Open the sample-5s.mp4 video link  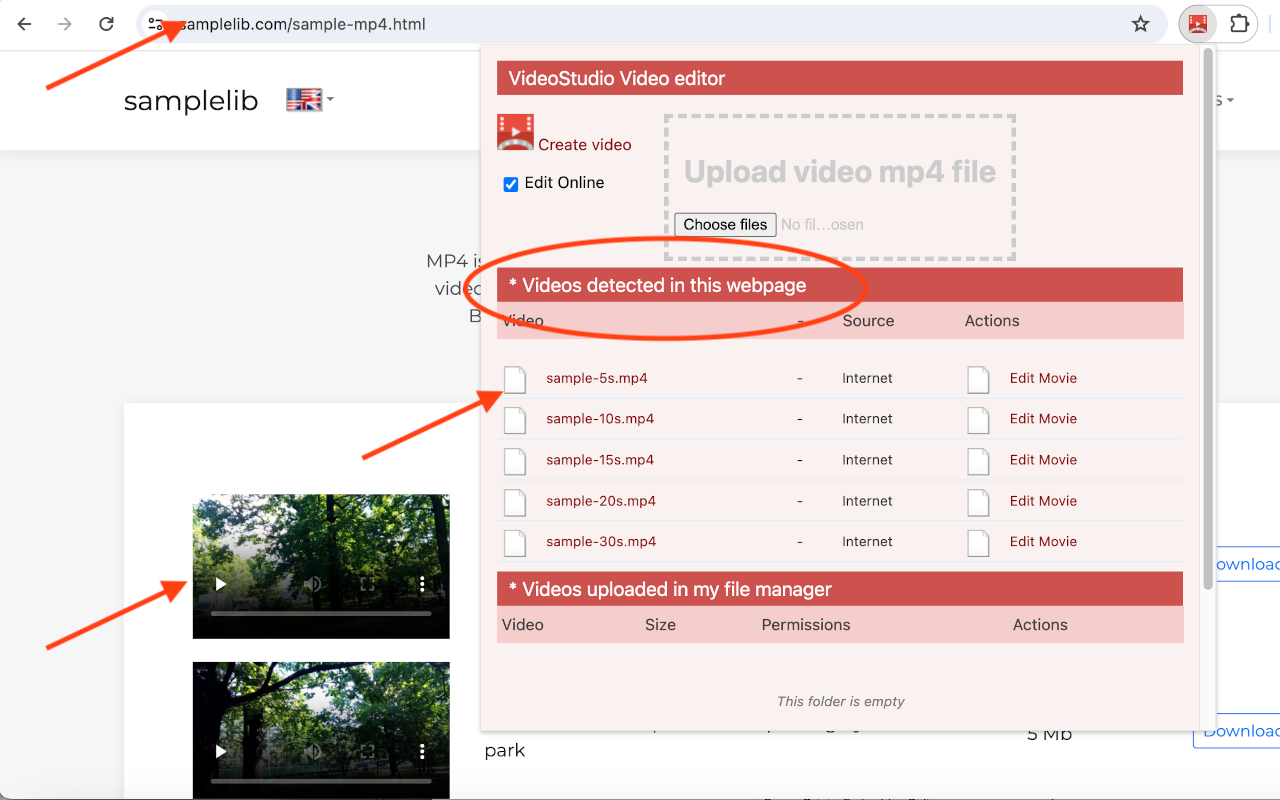[x=597, y=378]
